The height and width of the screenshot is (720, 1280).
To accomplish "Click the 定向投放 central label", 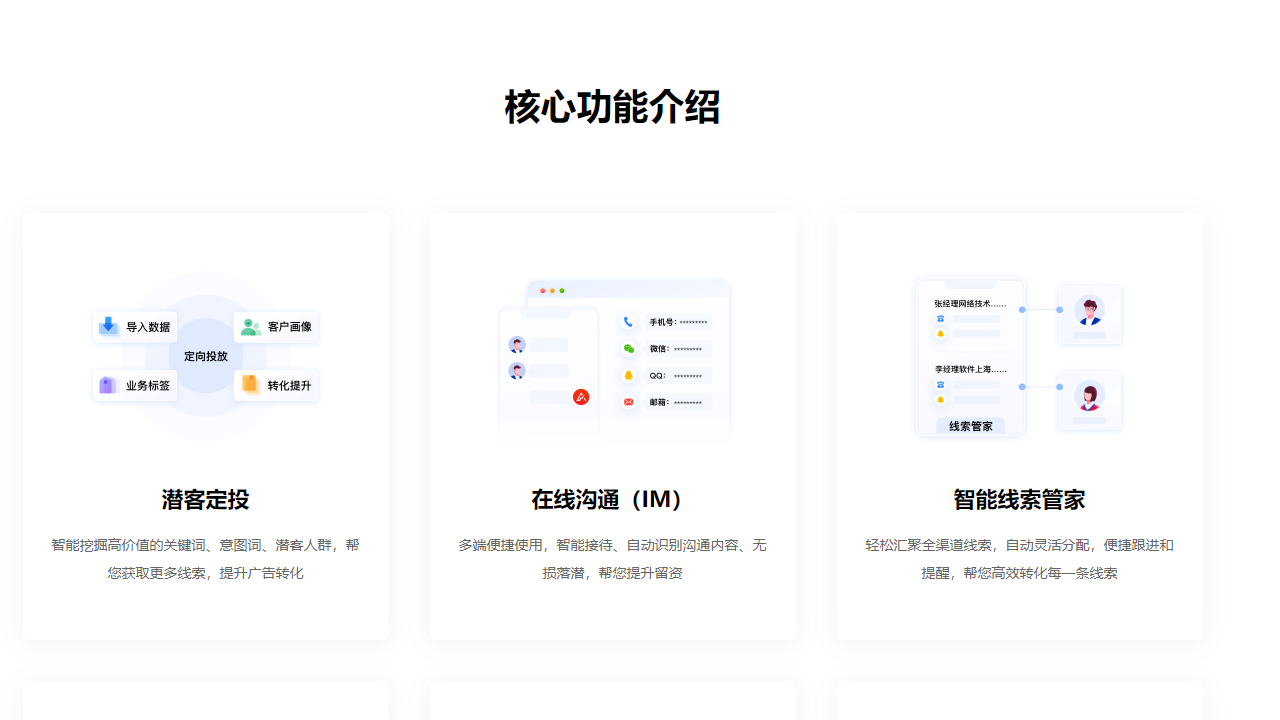I will [x=205, y=356].
